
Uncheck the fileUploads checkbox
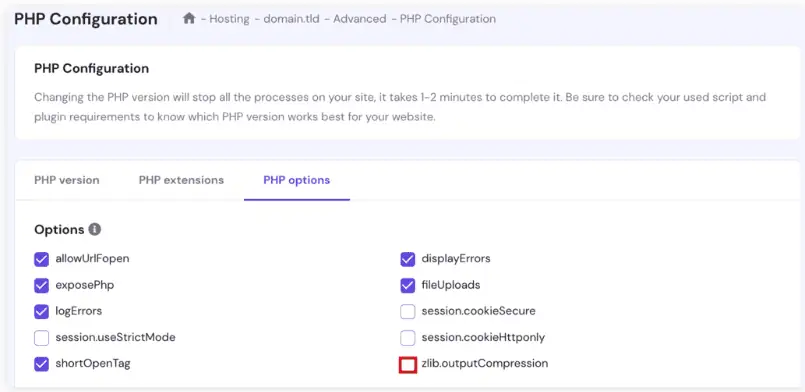click(408, 286)
